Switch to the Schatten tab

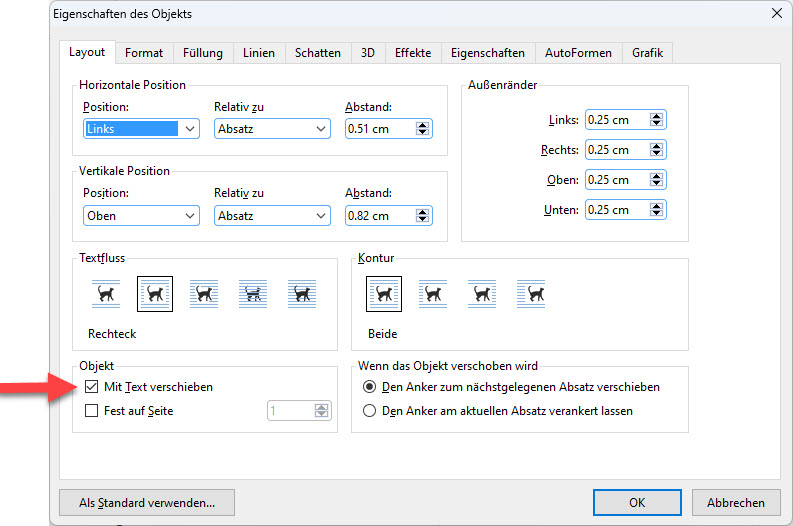pos(318,53)
